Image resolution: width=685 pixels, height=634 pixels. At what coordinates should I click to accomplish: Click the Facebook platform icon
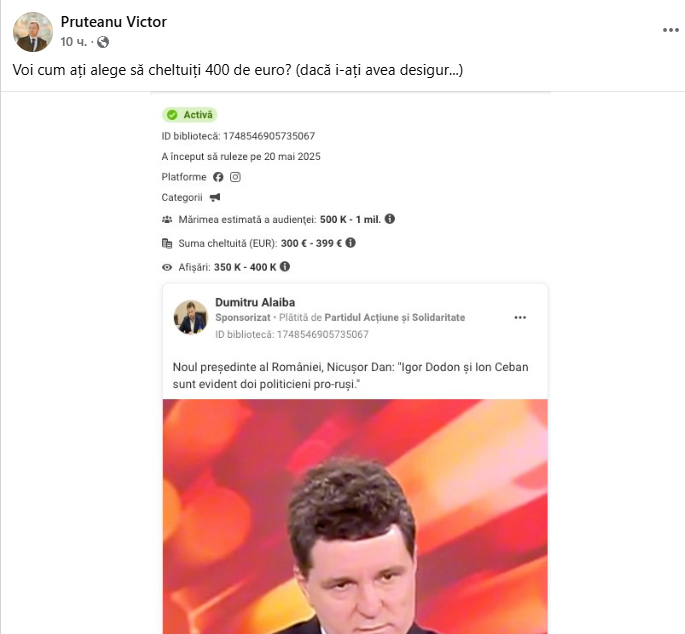(218, 177)
